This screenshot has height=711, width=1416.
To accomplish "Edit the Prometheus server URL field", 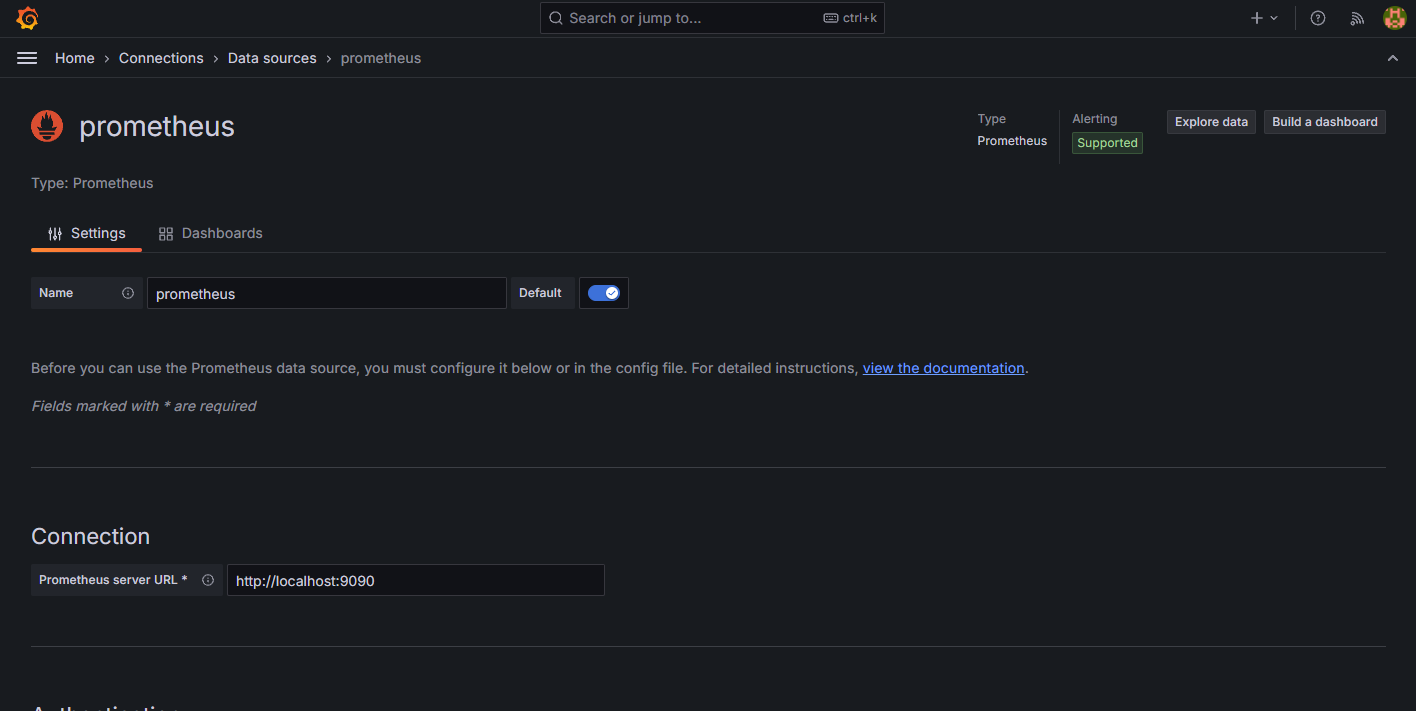I will 416,580.
